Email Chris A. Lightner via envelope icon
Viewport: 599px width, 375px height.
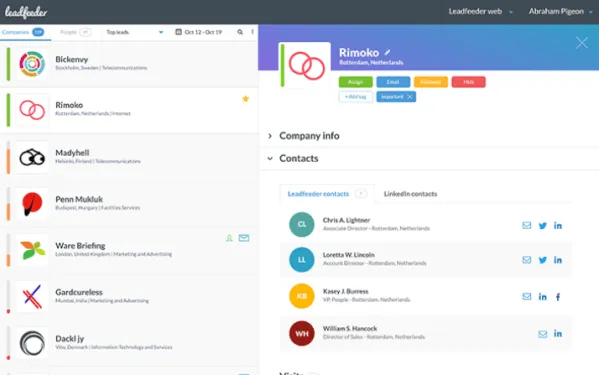(527, 225)
